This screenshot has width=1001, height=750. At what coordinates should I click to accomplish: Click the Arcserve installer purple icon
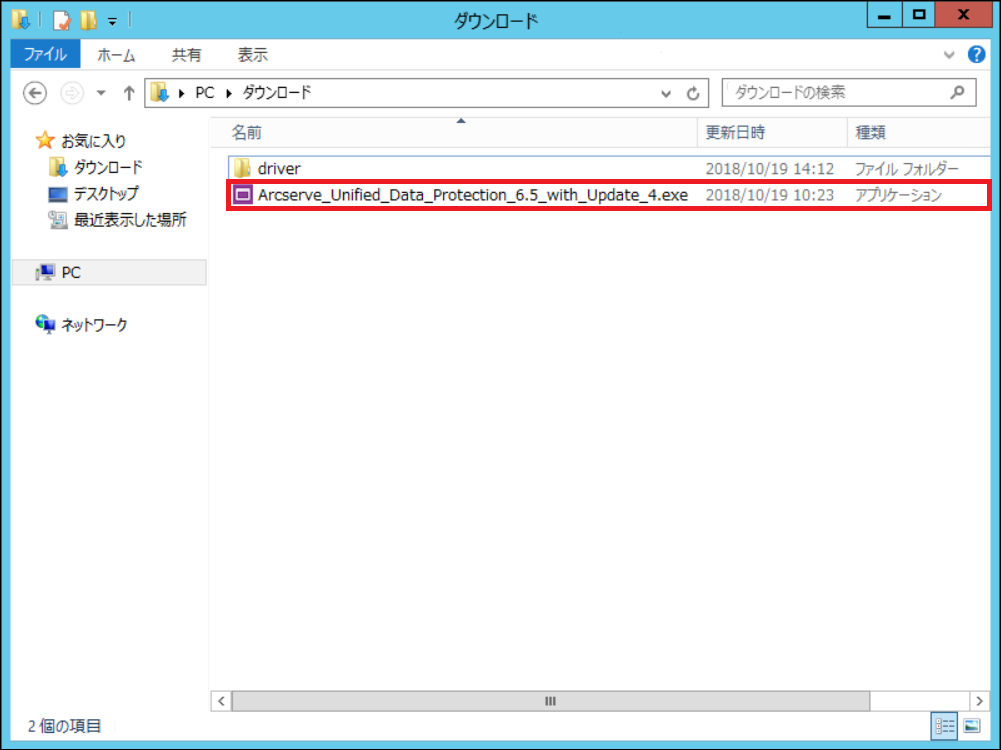click(243, 195)
